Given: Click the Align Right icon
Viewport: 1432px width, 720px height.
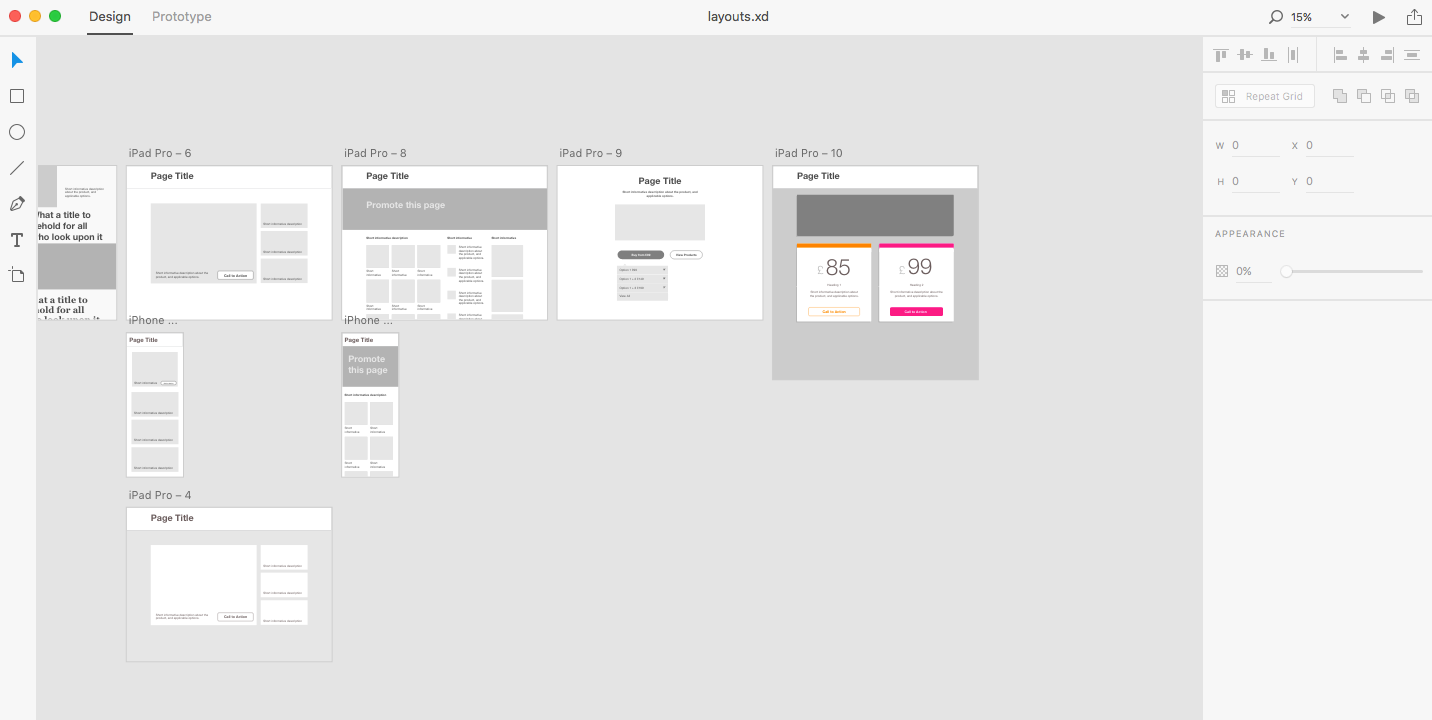Looking at the screenshot, I should click(1387, 55).
